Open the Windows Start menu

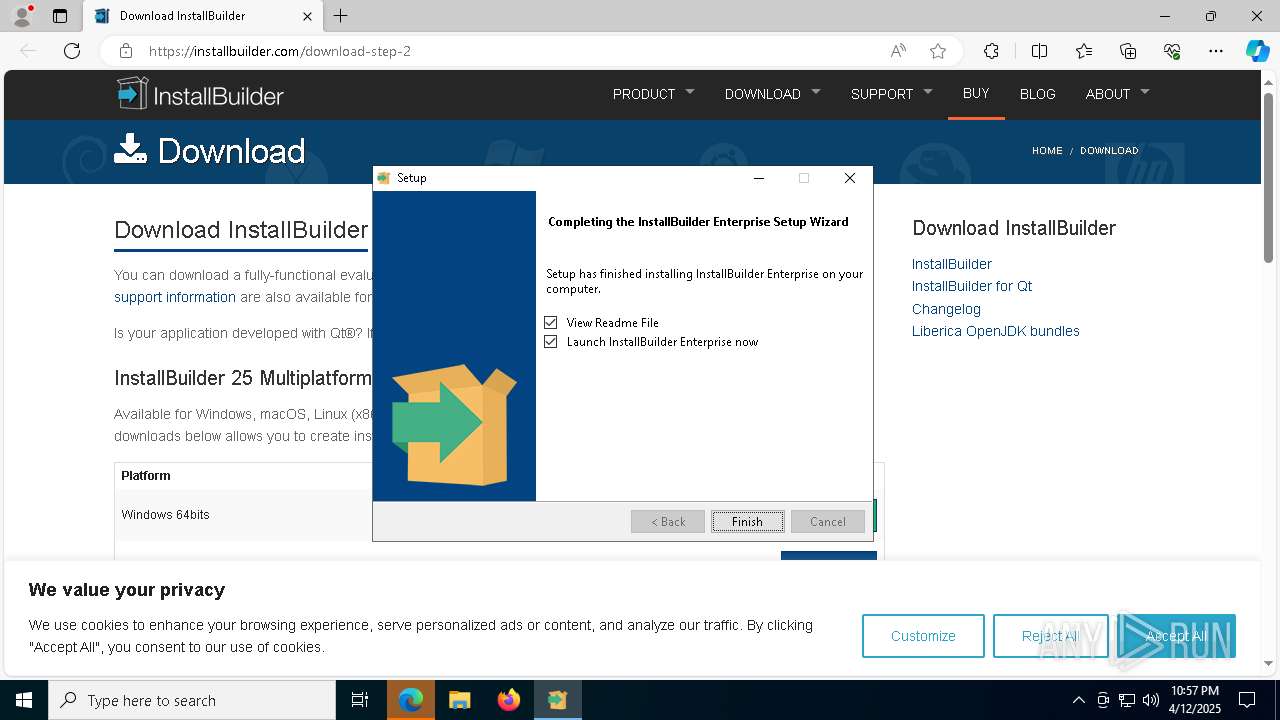(24, 700)
